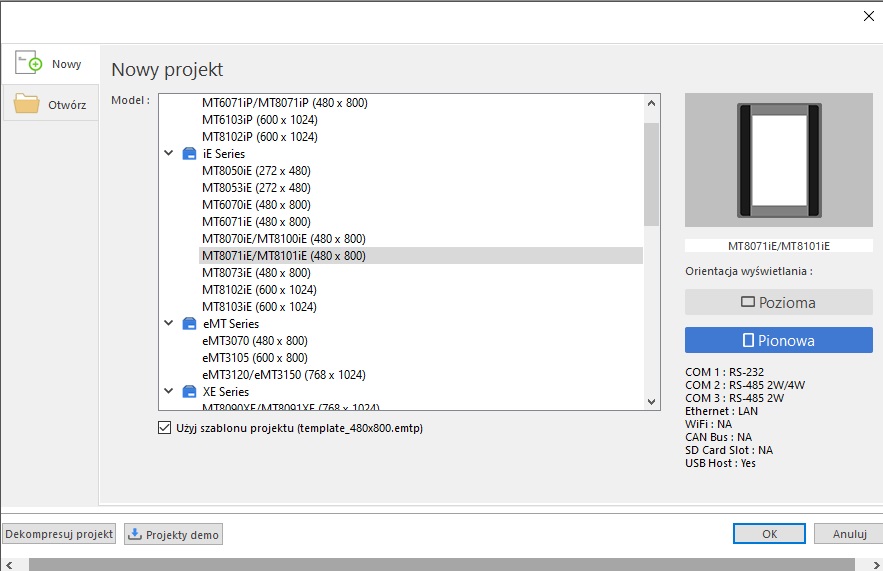
Task: Click the portrait icon on Pionowa button
Action: tap(748, 340)
